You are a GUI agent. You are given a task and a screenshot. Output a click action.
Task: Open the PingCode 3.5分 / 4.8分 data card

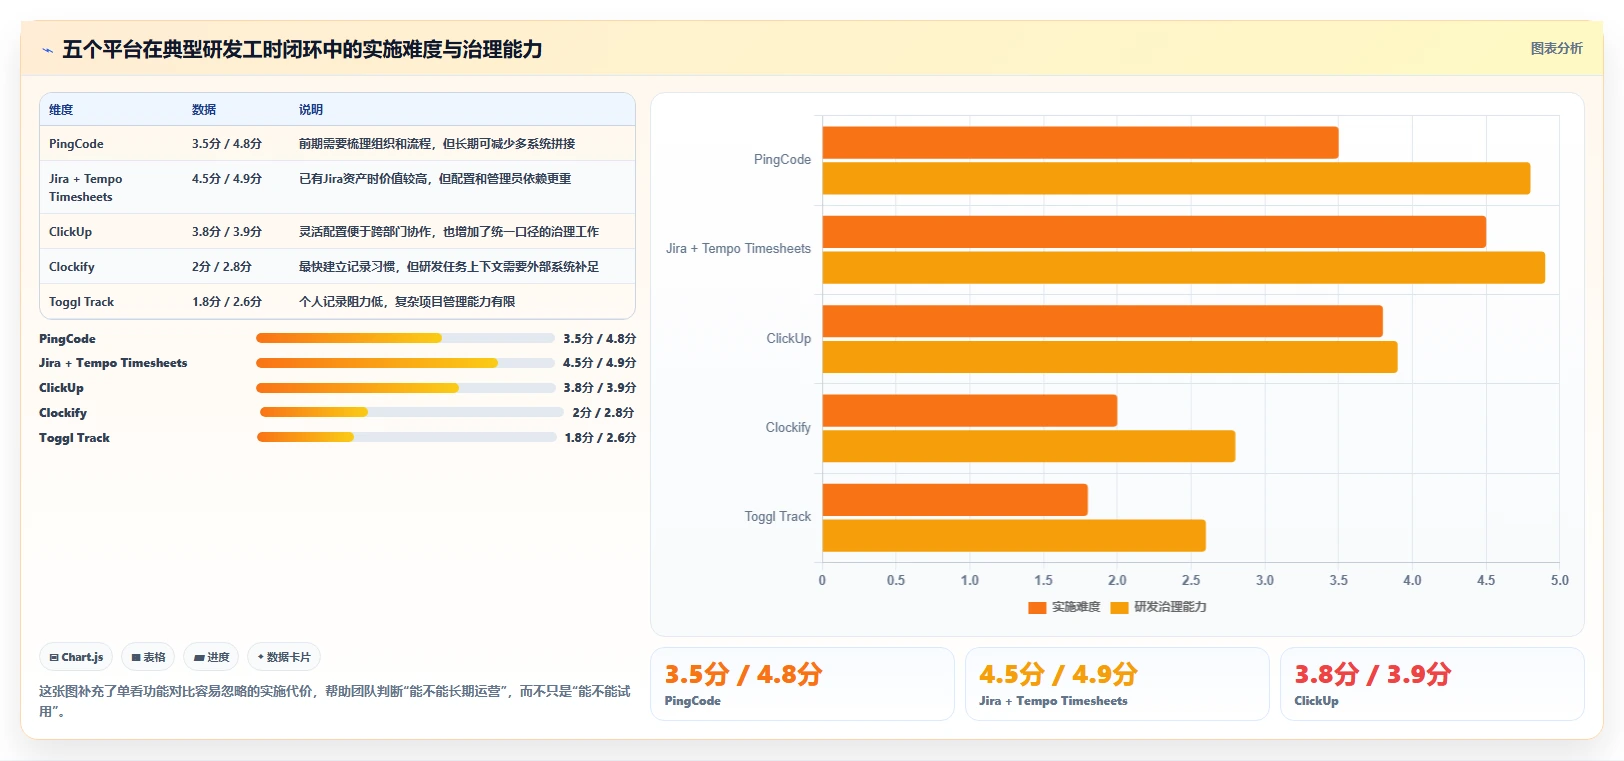802,684
